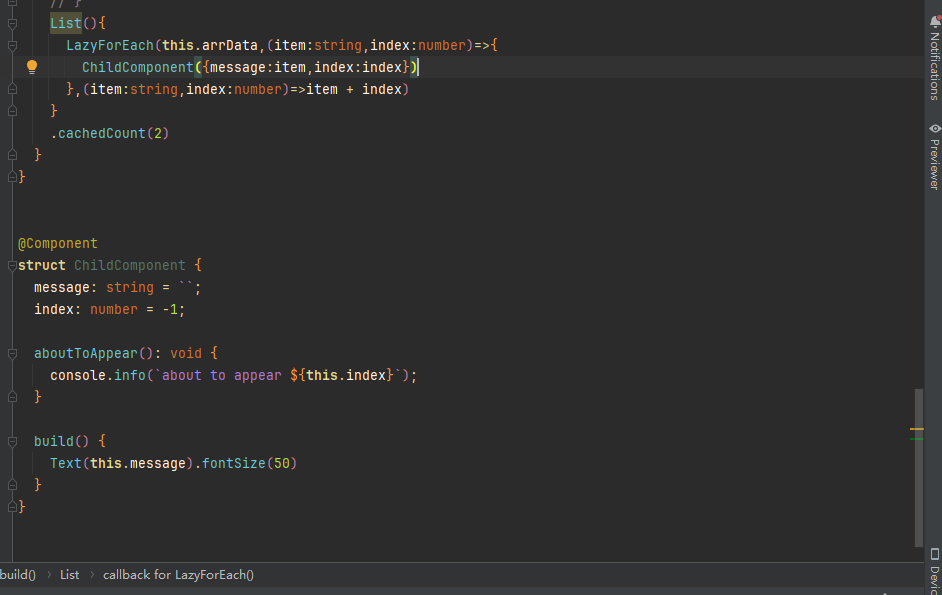The width and height of the screenshot is (942, 595).
Task: Open the Previewer side panel tab
Action: pos(934,164)
